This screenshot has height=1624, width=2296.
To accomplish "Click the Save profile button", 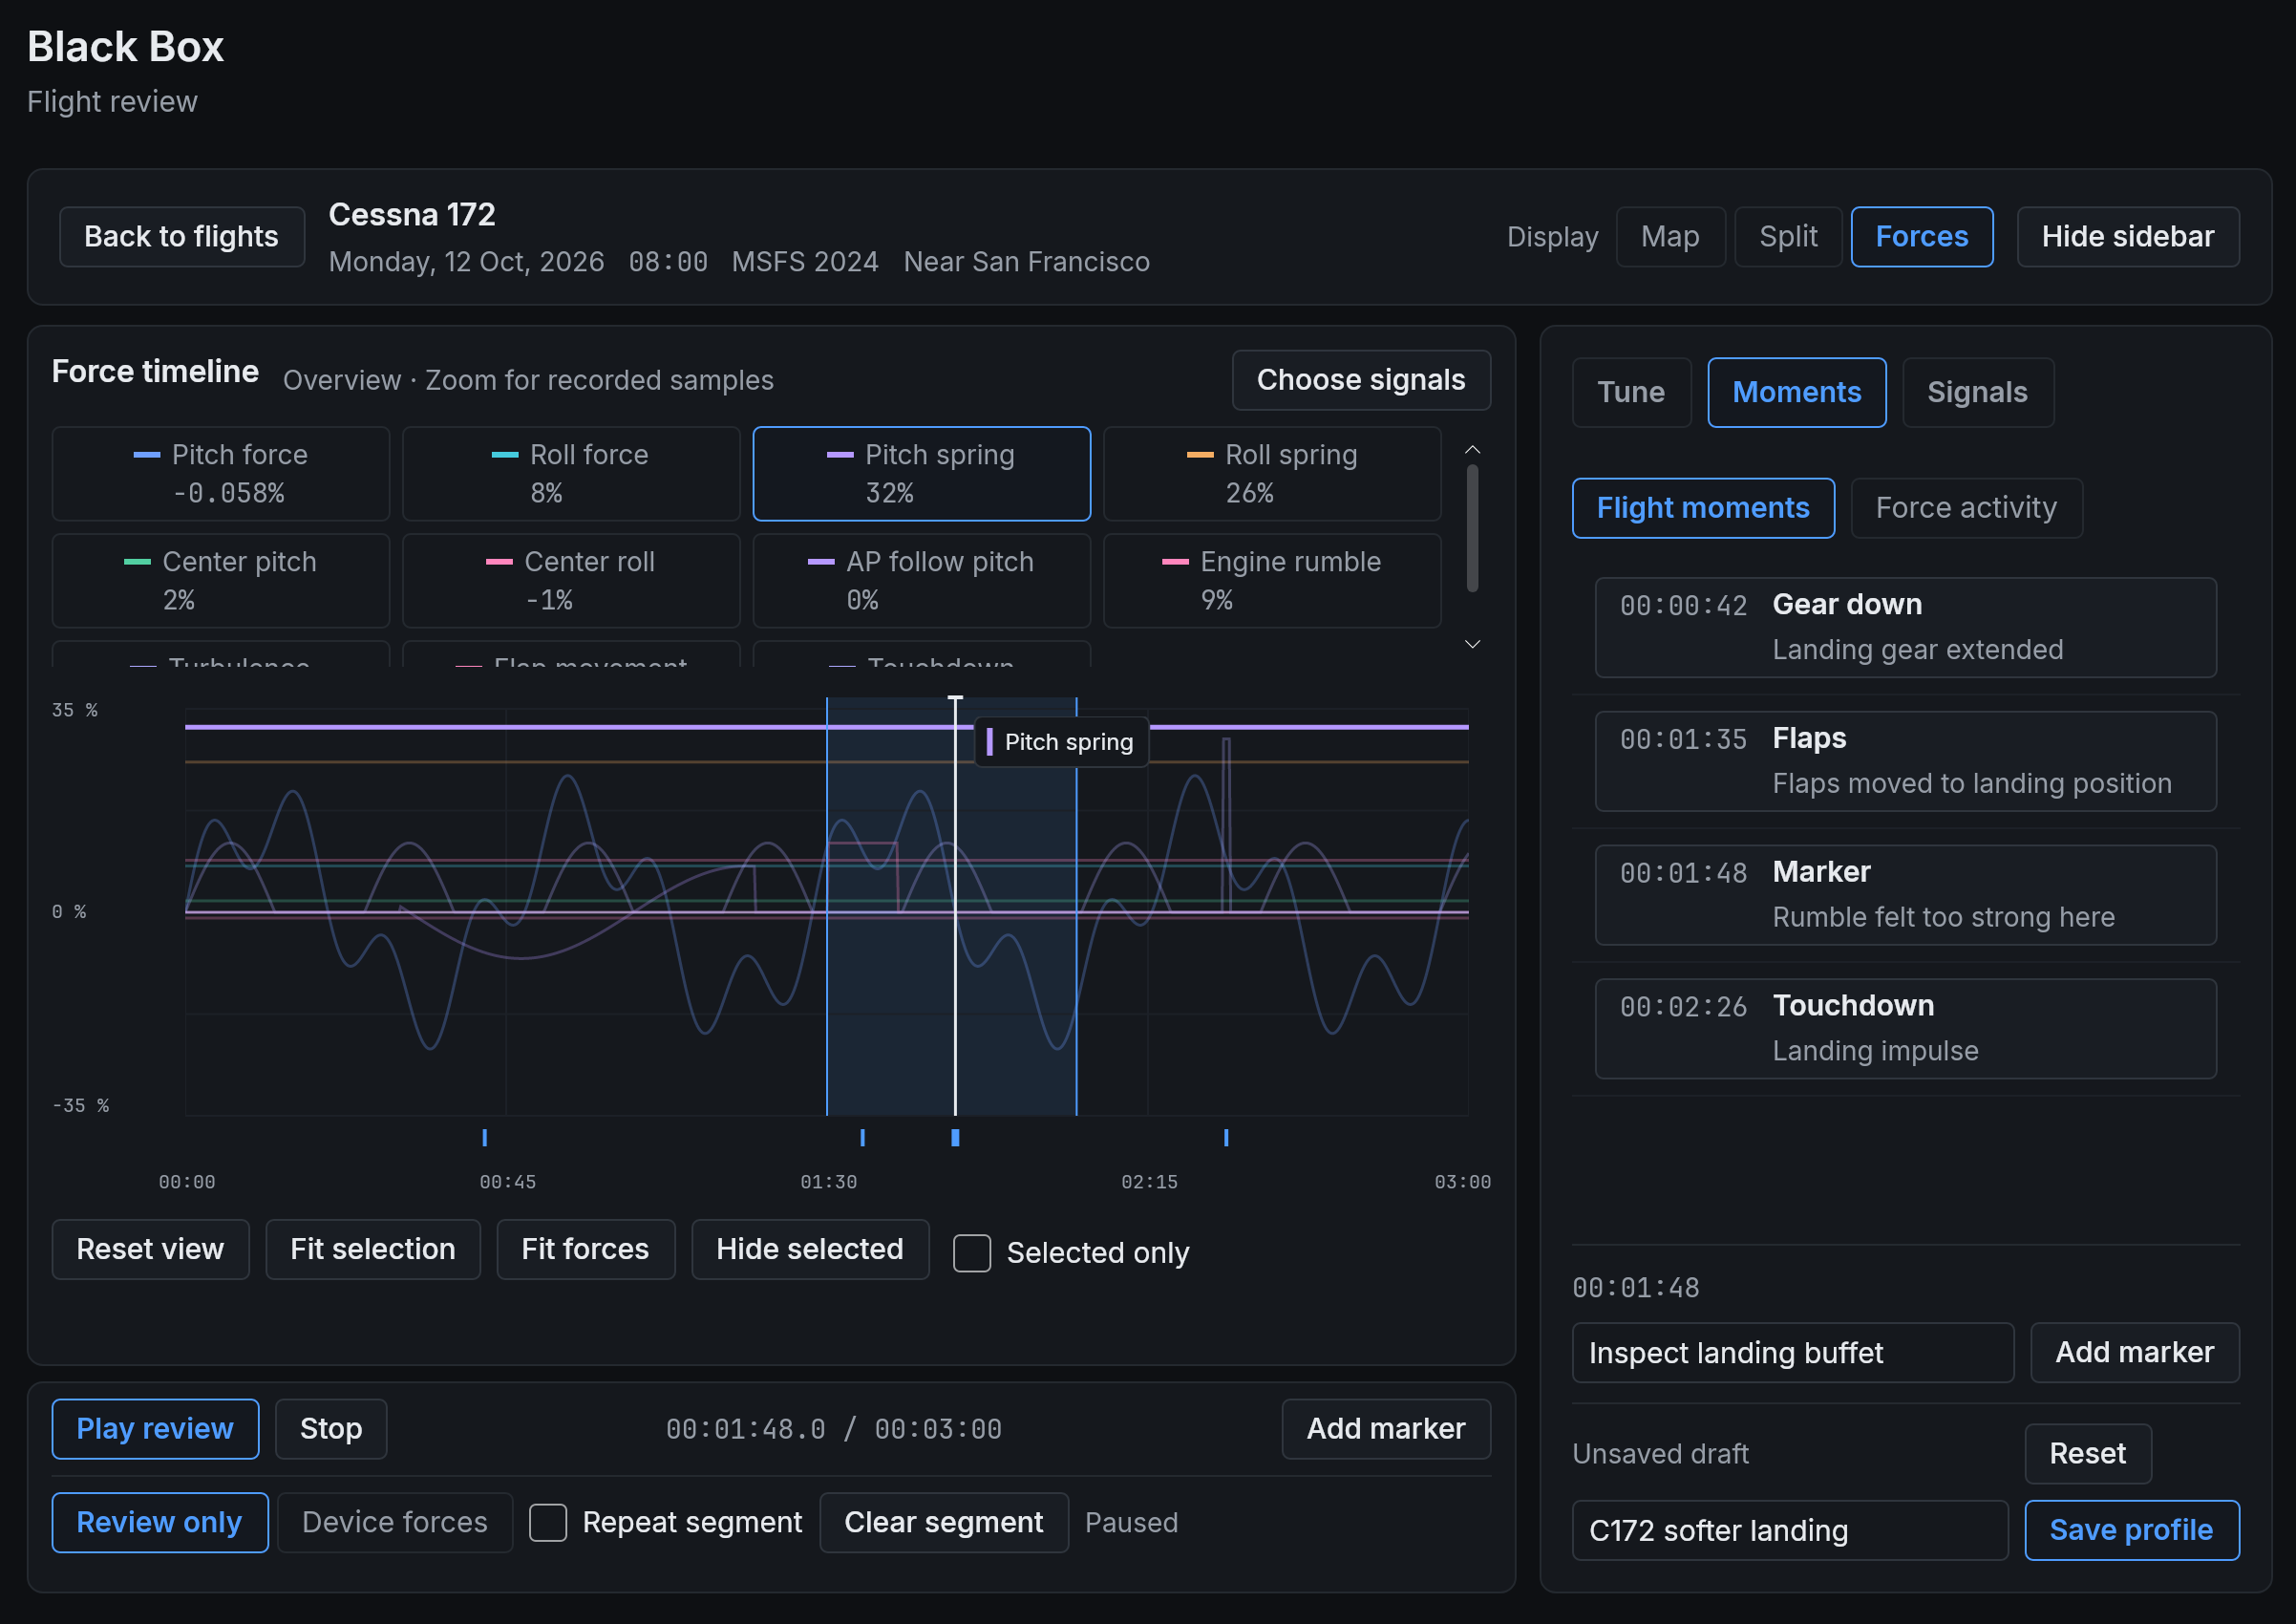I will point(2131,1530).
